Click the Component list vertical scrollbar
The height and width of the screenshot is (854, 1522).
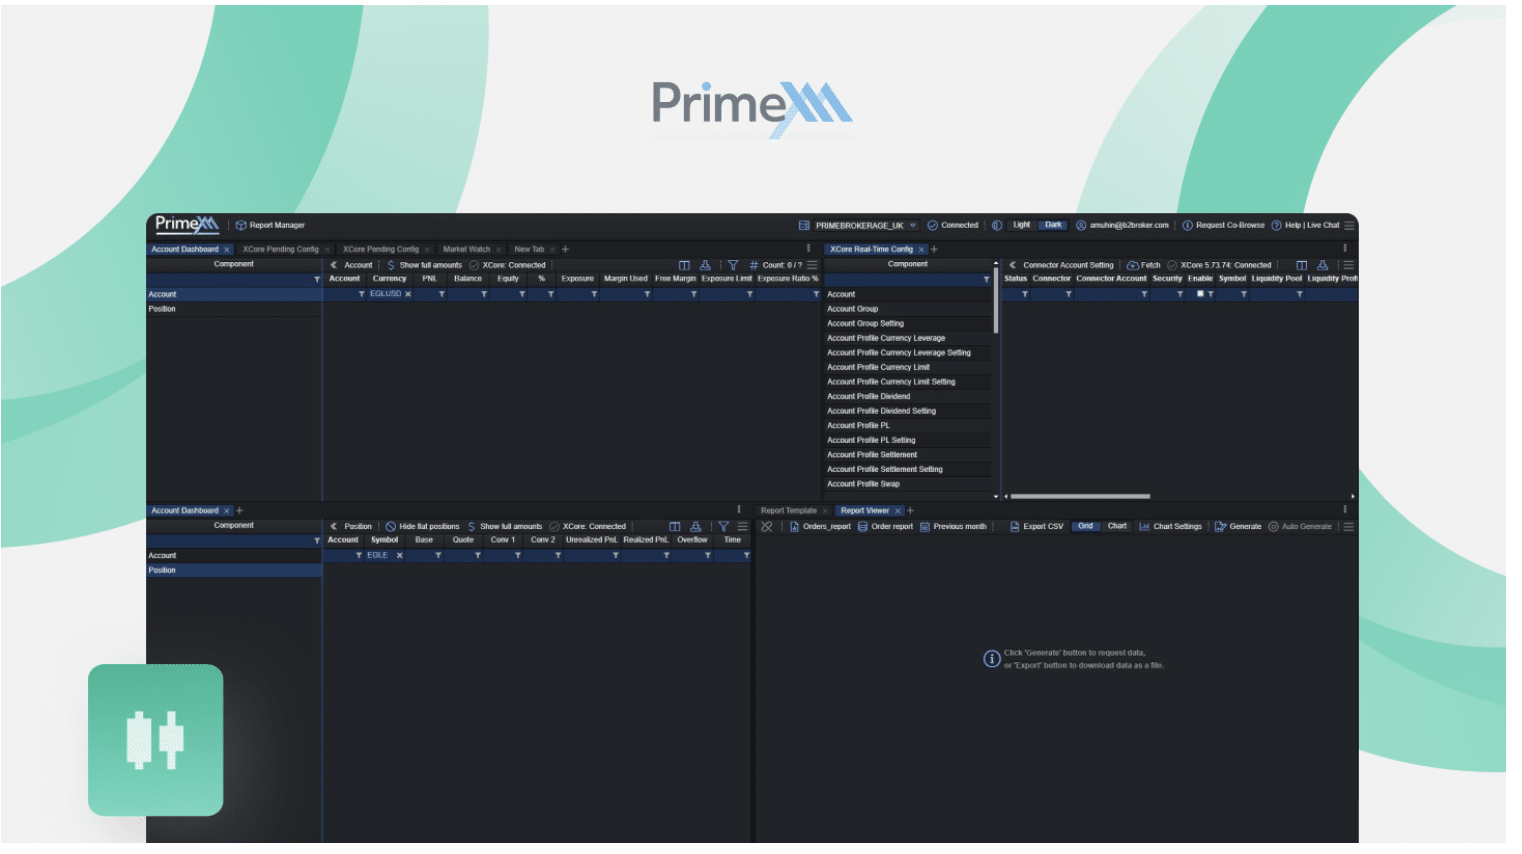pyautogui.click(x=996, y=300)
